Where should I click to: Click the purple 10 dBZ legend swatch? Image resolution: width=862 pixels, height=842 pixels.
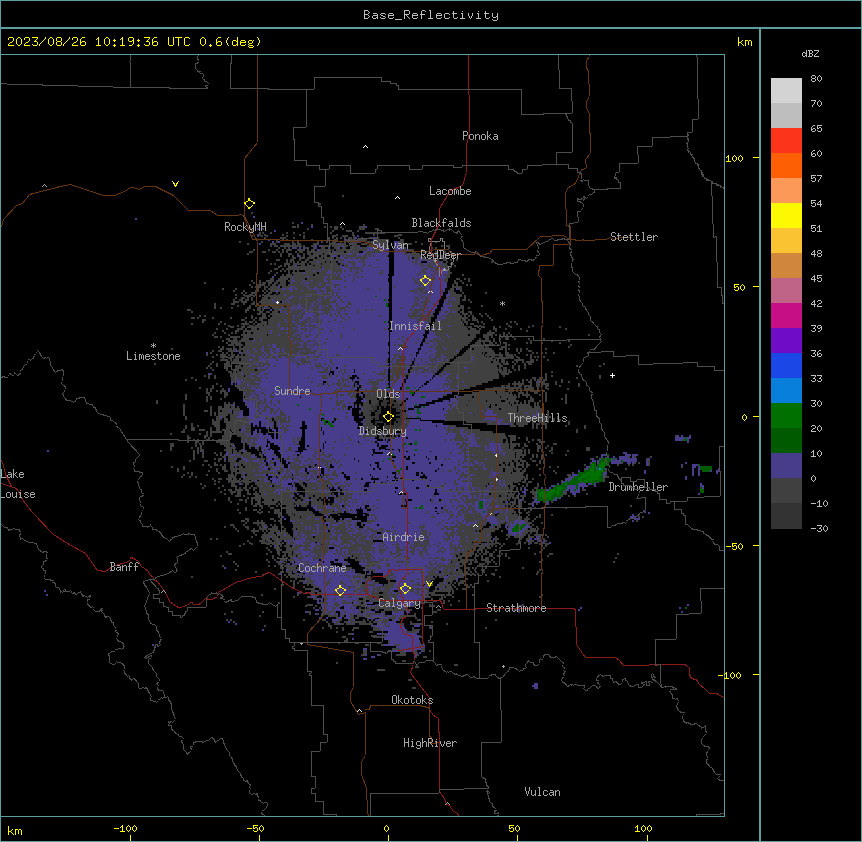pos(786,466)
